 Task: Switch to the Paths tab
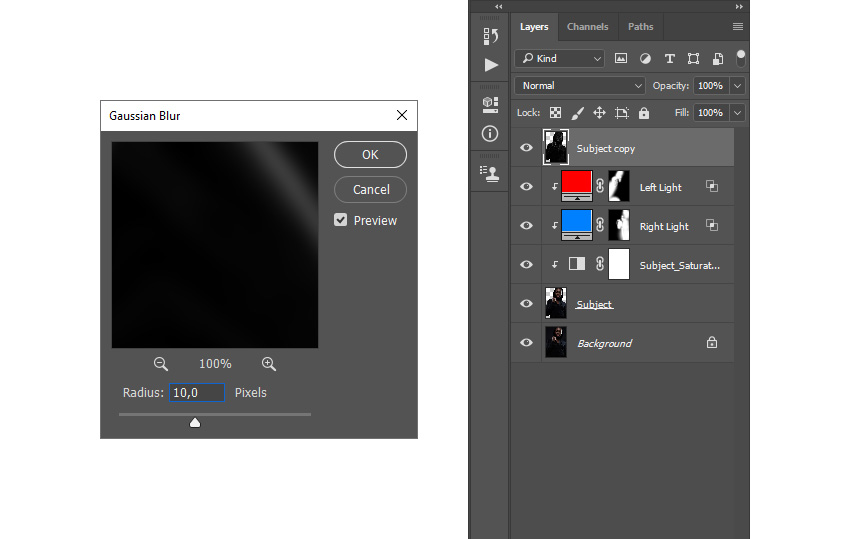pos(640,27)
